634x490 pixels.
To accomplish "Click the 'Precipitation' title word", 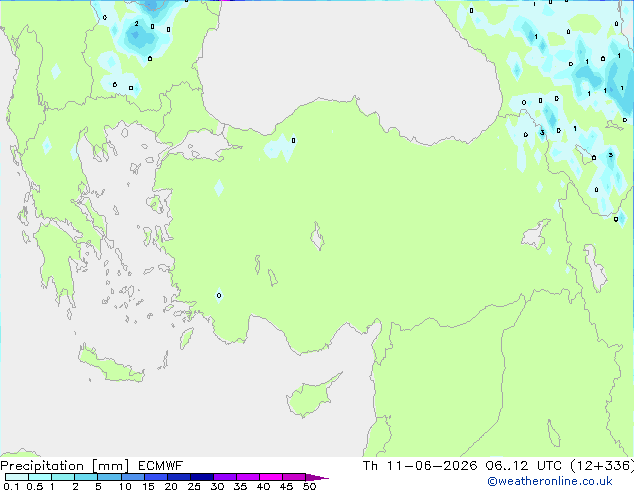I will click(x=42, y=466).
